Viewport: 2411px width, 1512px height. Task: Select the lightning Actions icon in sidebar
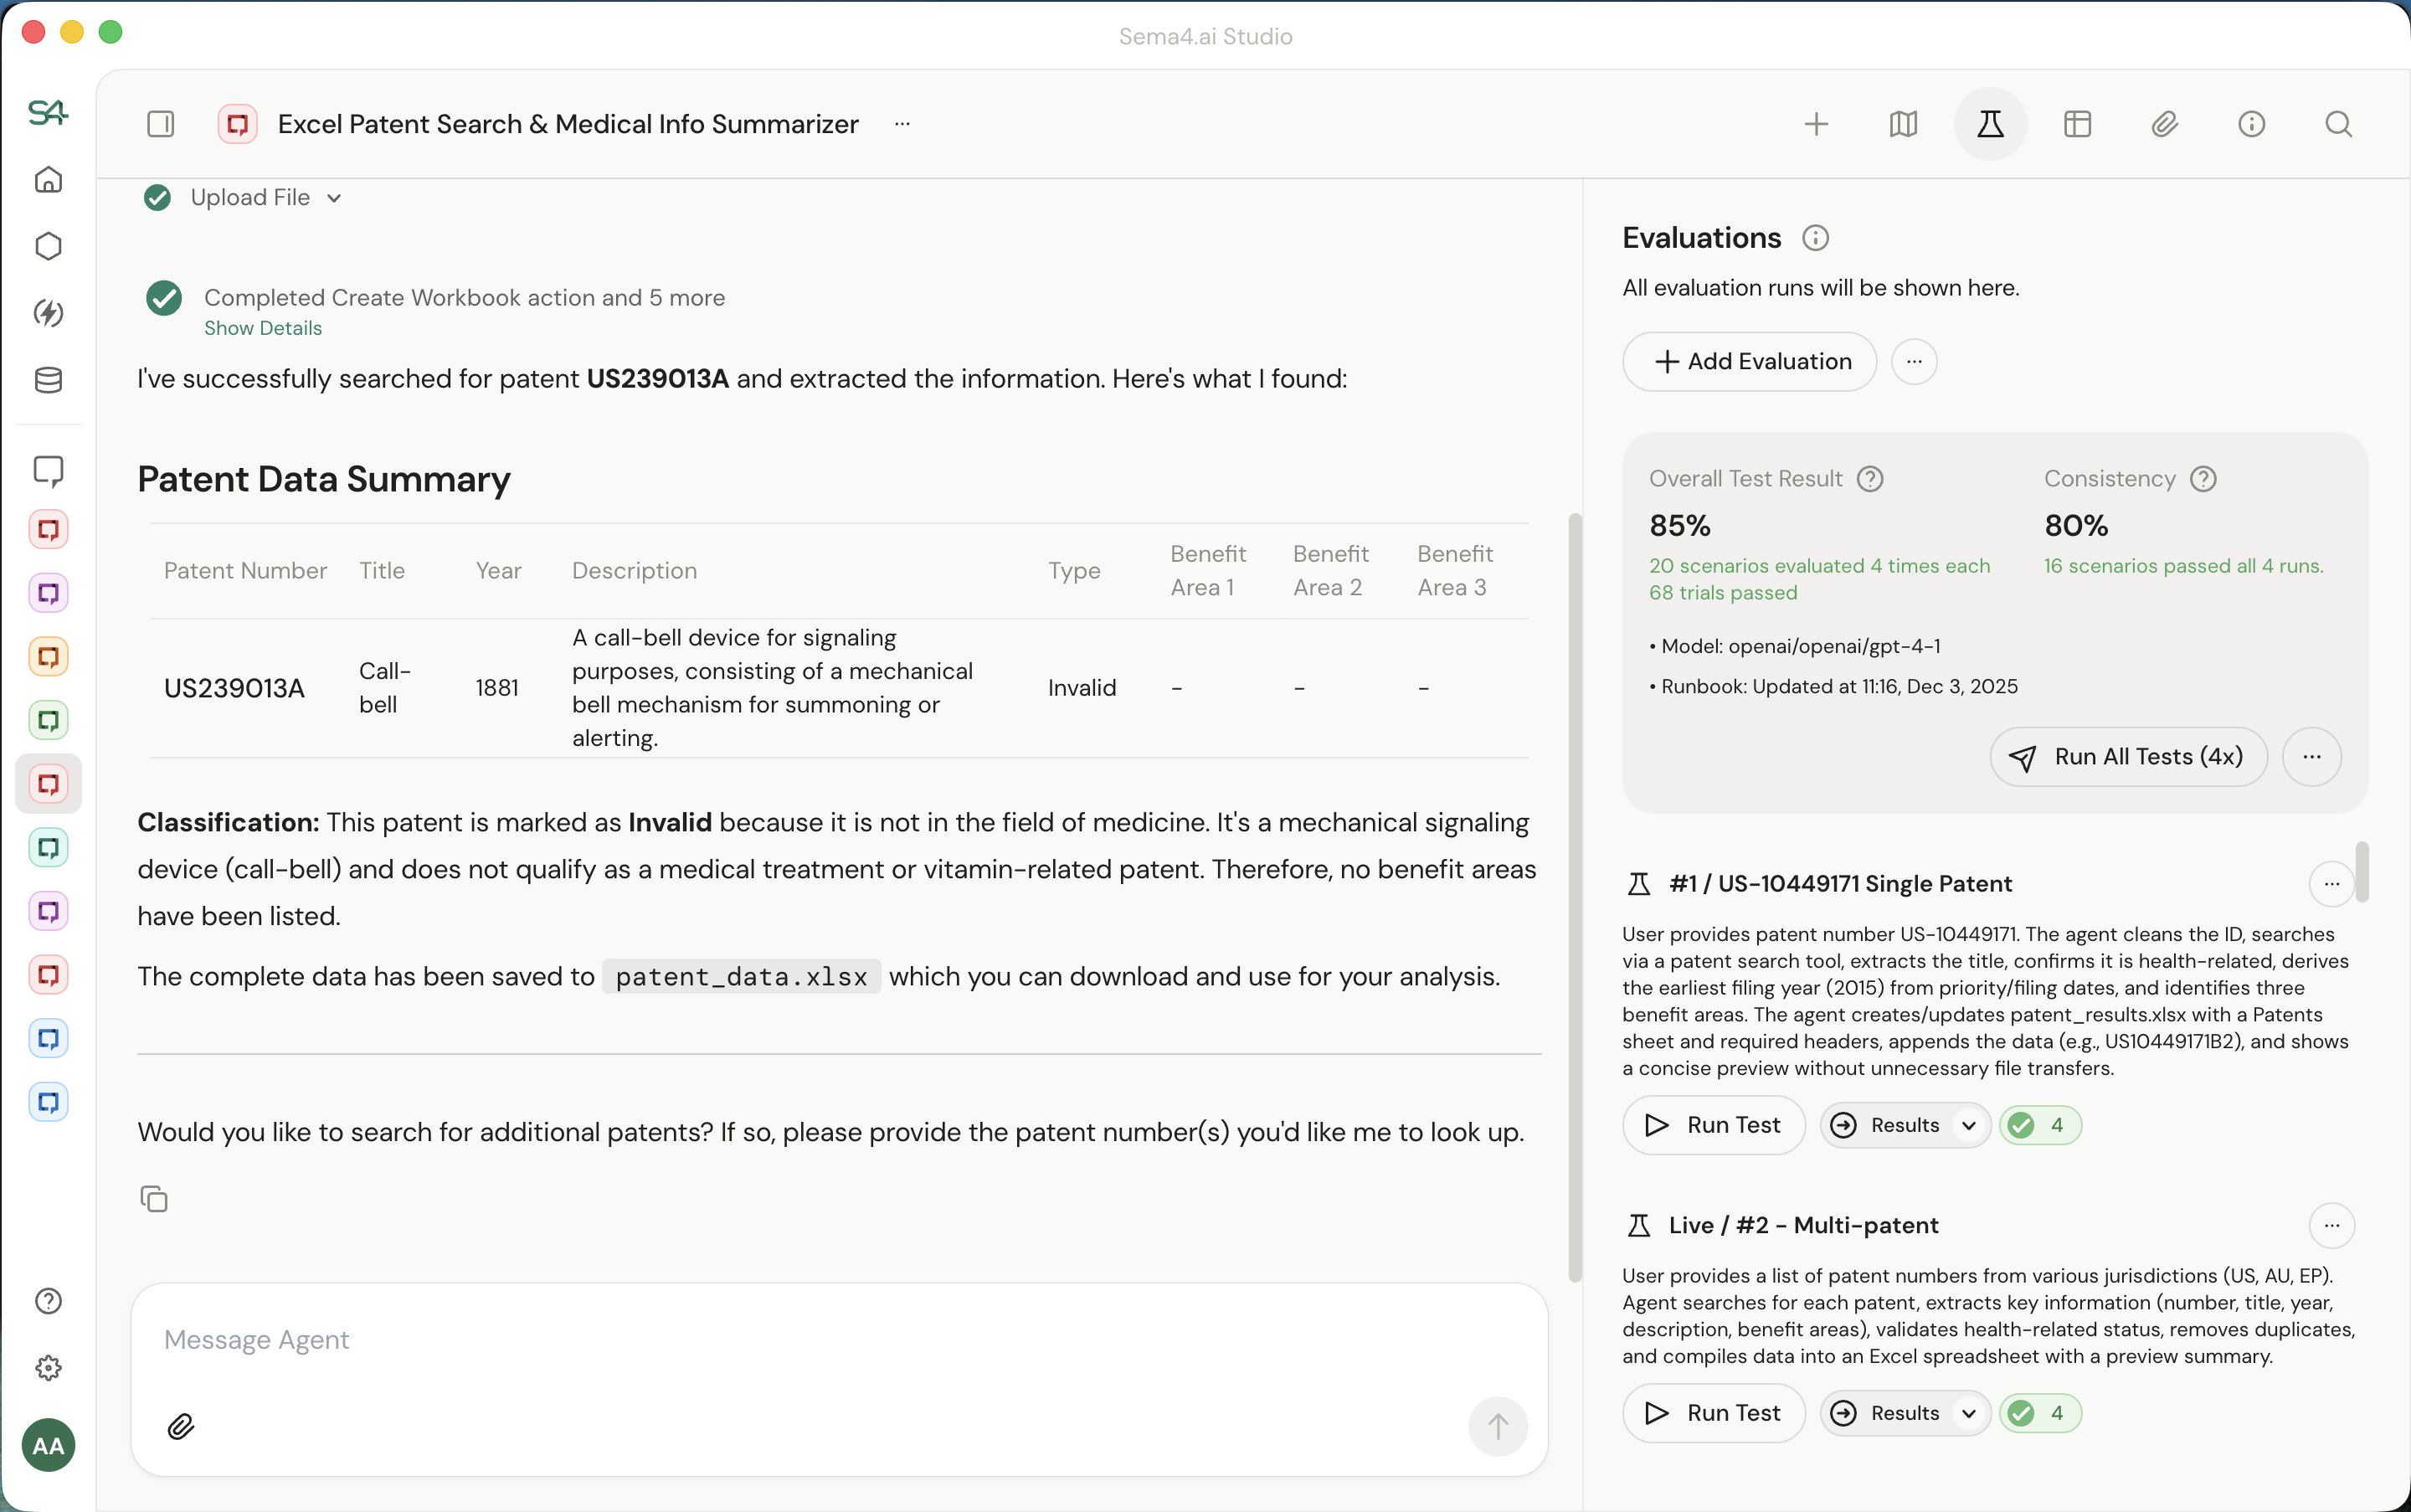(47, 313)
